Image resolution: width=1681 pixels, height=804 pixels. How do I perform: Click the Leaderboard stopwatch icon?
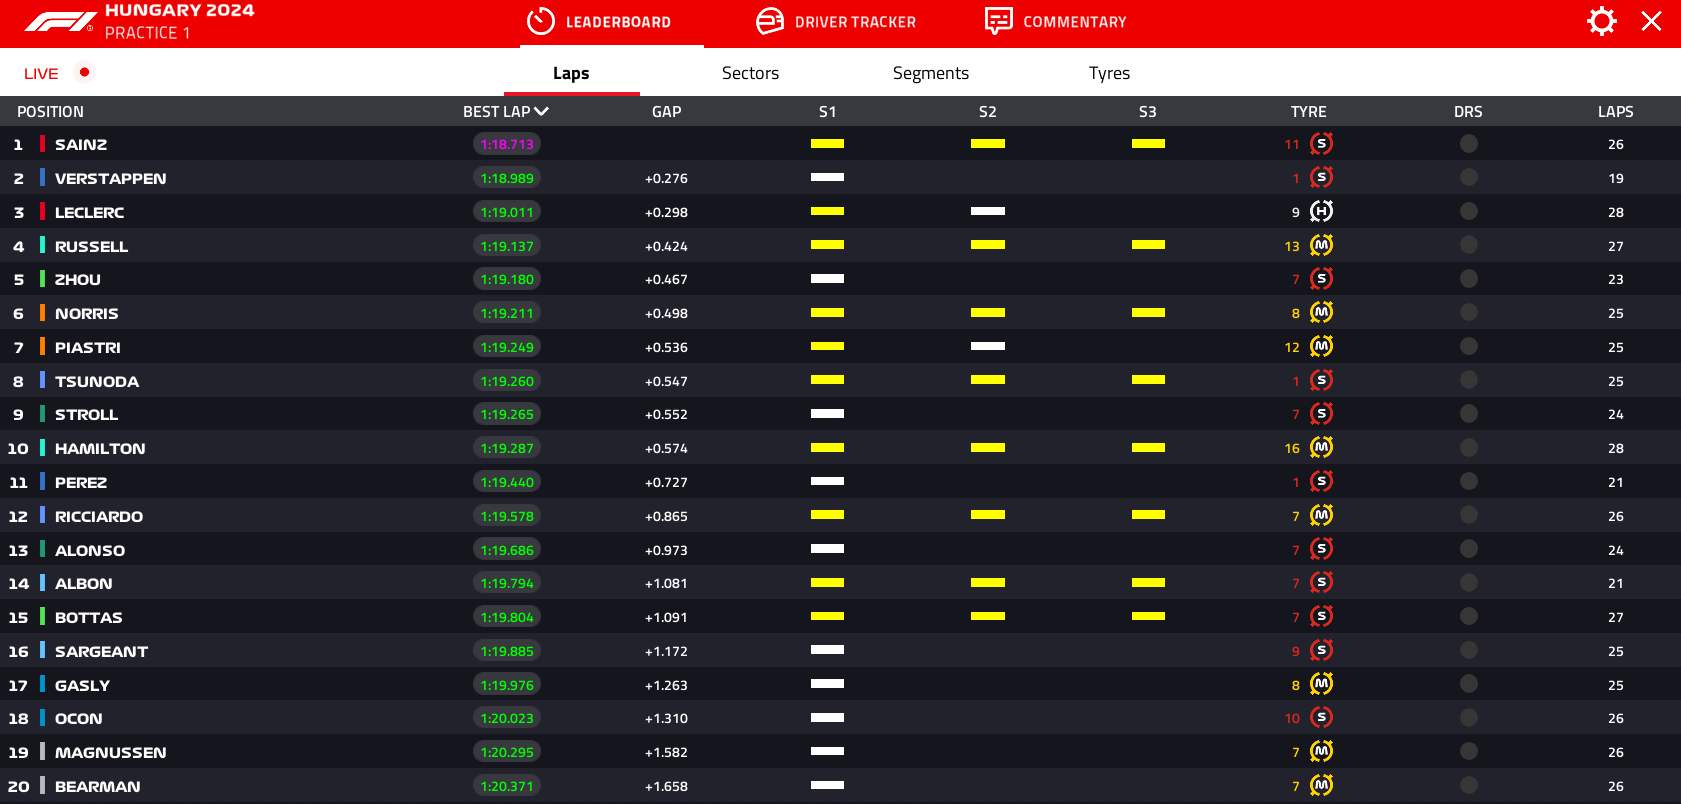(540, 21)
